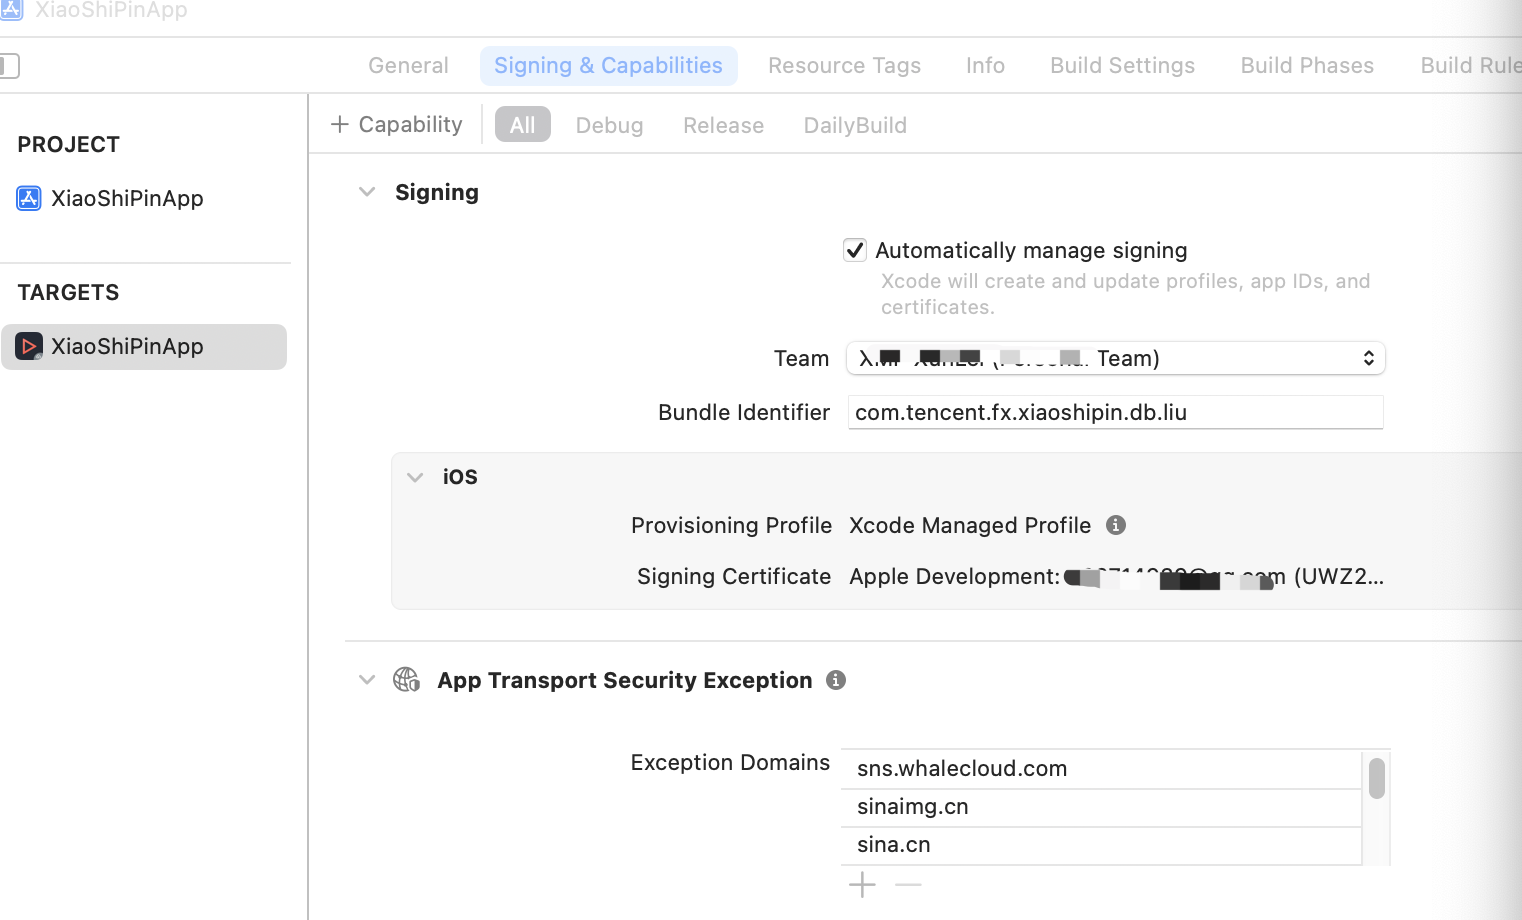Viewport: 1522px width, 920px height.
Task: Collapse App Transport Security Exception section
Action: coord(367,680)
